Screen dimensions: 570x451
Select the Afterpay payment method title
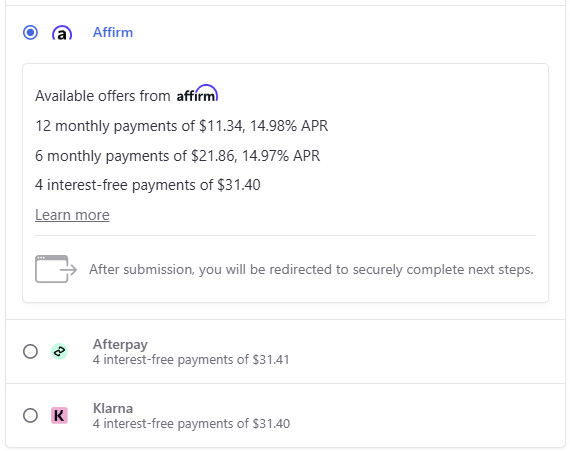click(x=120, y=344)
